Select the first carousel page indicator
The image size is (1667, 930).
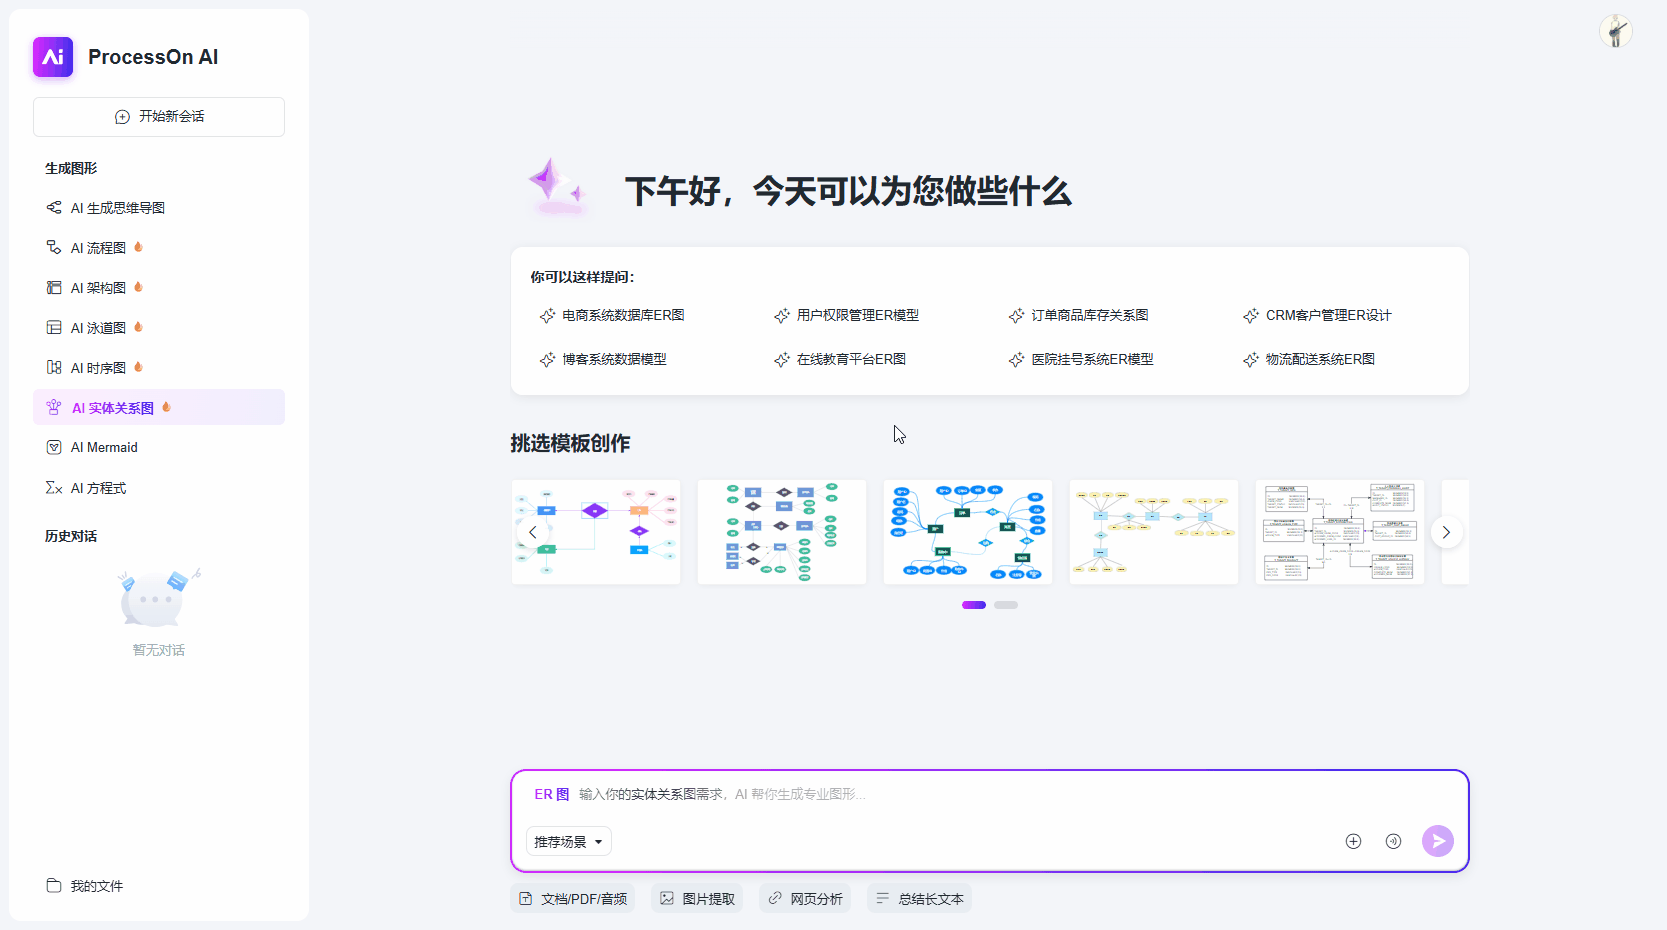[974, 605]
